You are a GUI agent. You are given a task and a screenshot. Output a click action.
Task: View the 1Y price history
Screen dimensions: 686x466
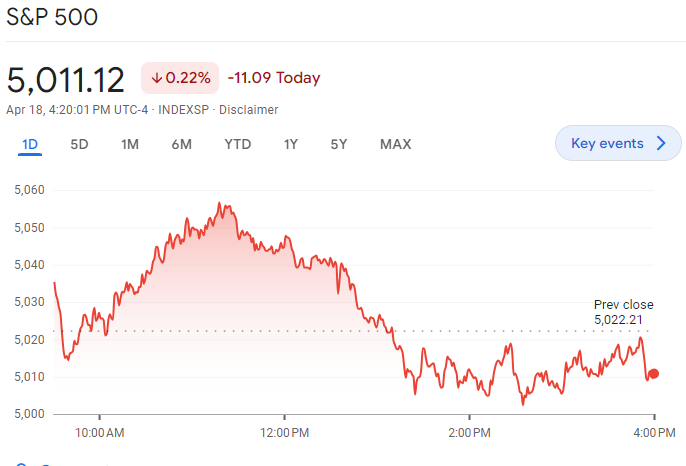click(290, 144)
